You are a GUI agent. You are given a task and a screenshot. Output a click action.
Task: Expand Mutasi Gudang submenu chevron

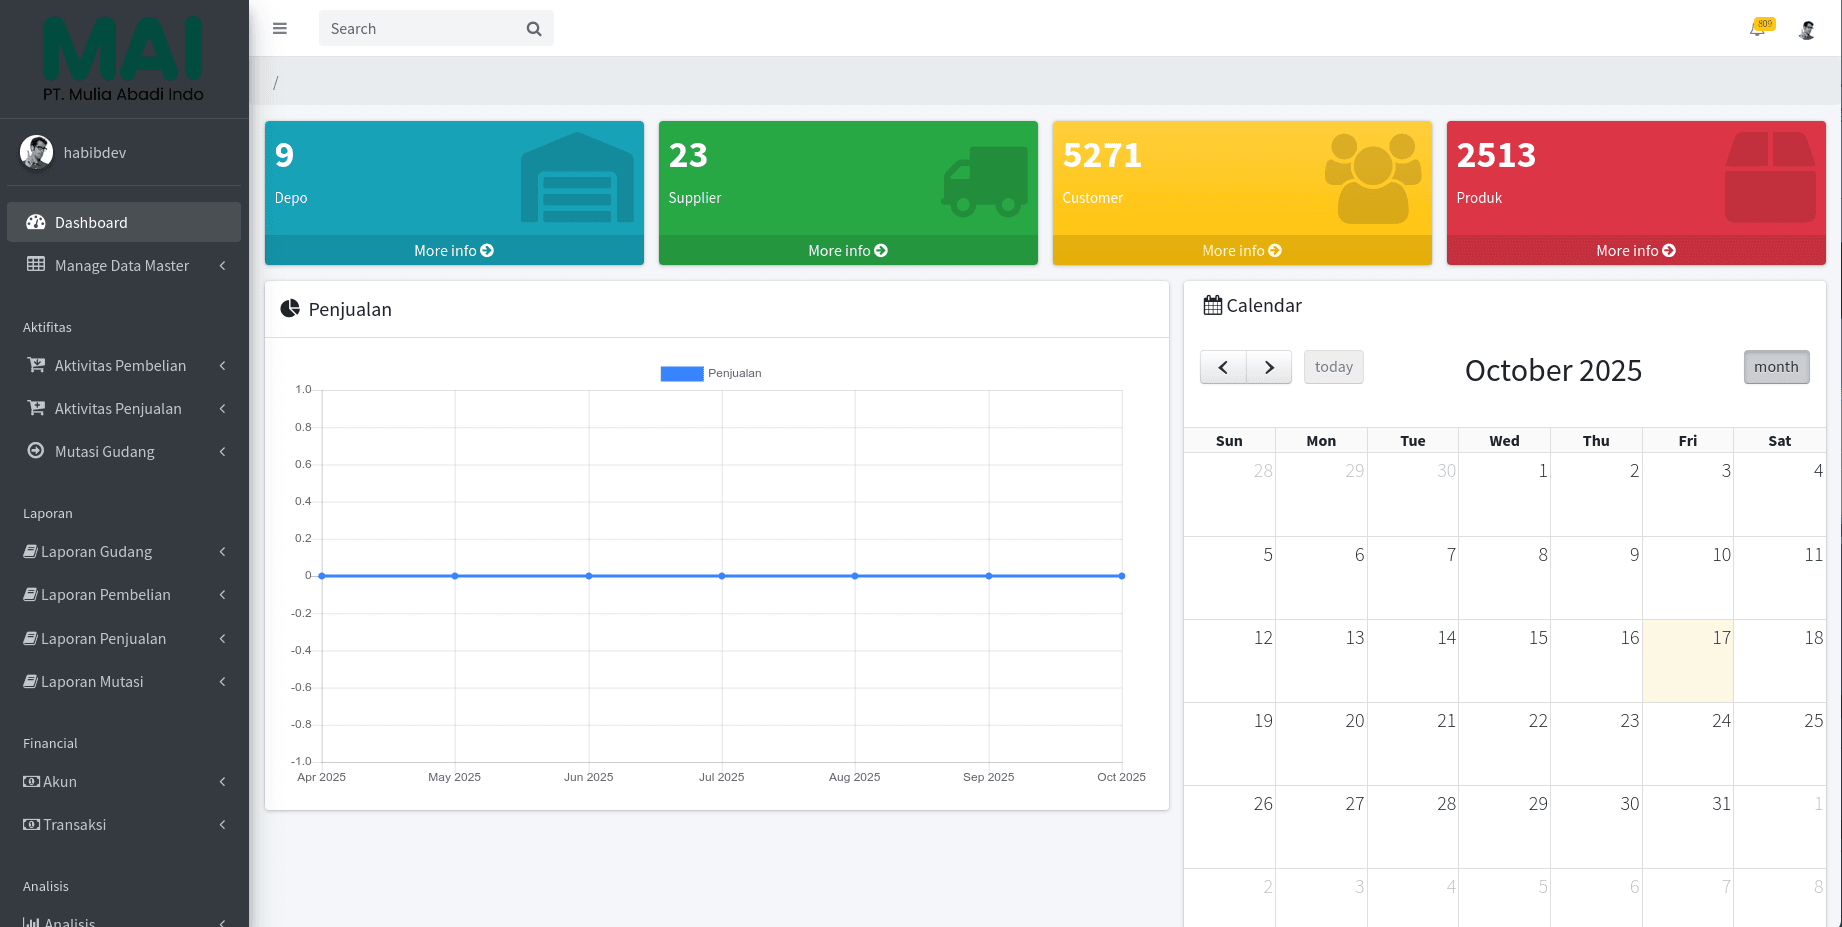[x=222, y=452]
